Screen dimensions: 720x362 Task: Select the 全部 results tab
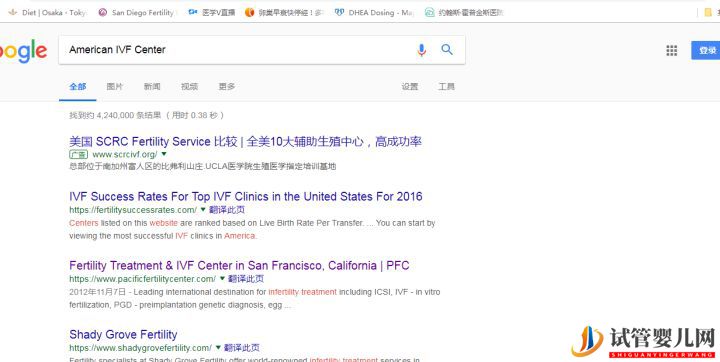(78, 86)
